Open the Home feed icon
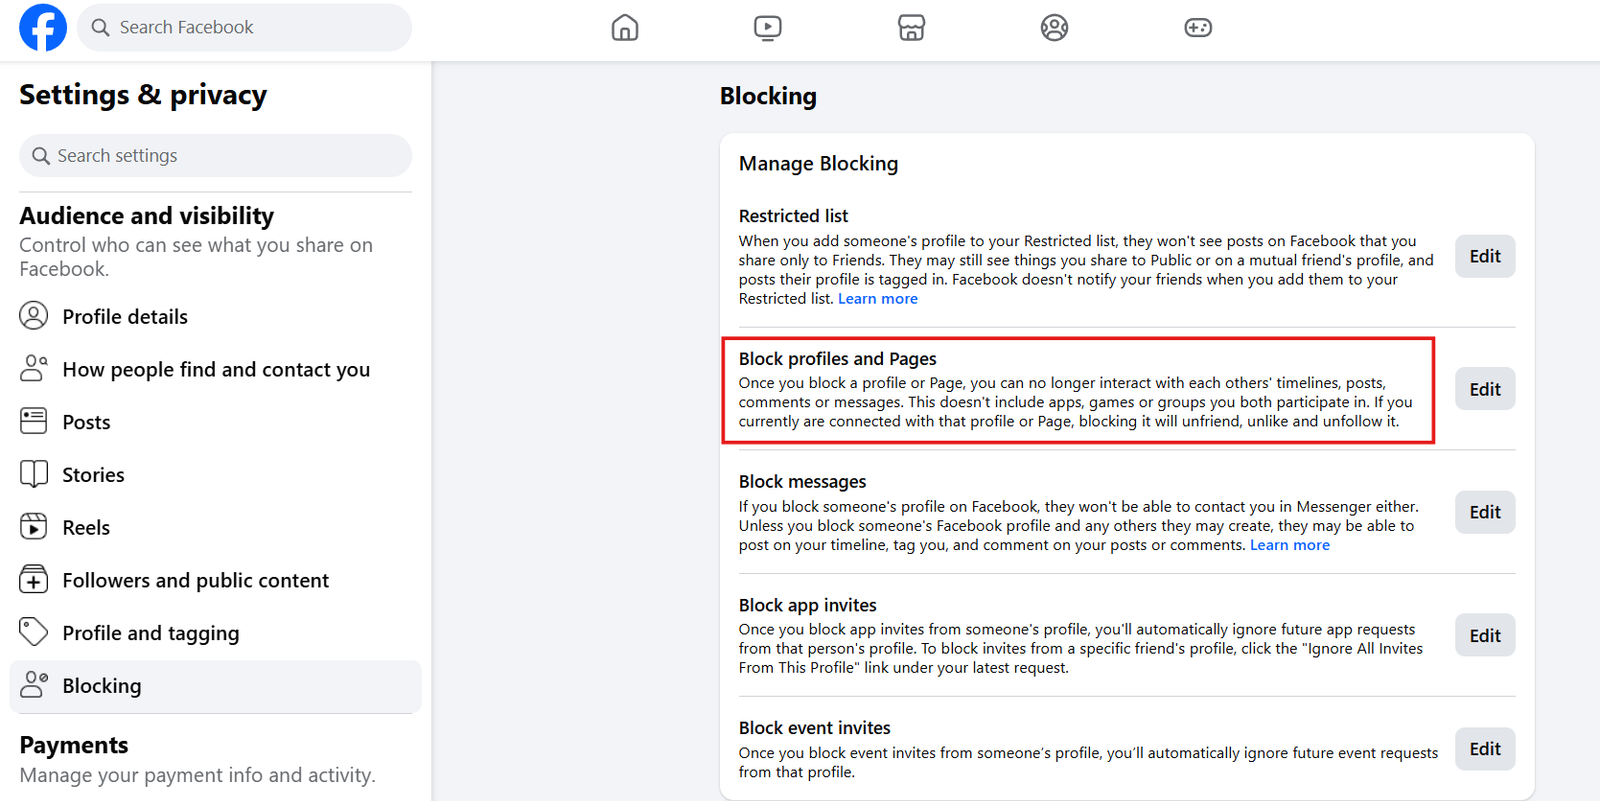The height and width of the screenshot is (801, 1600). coord(625,27)
